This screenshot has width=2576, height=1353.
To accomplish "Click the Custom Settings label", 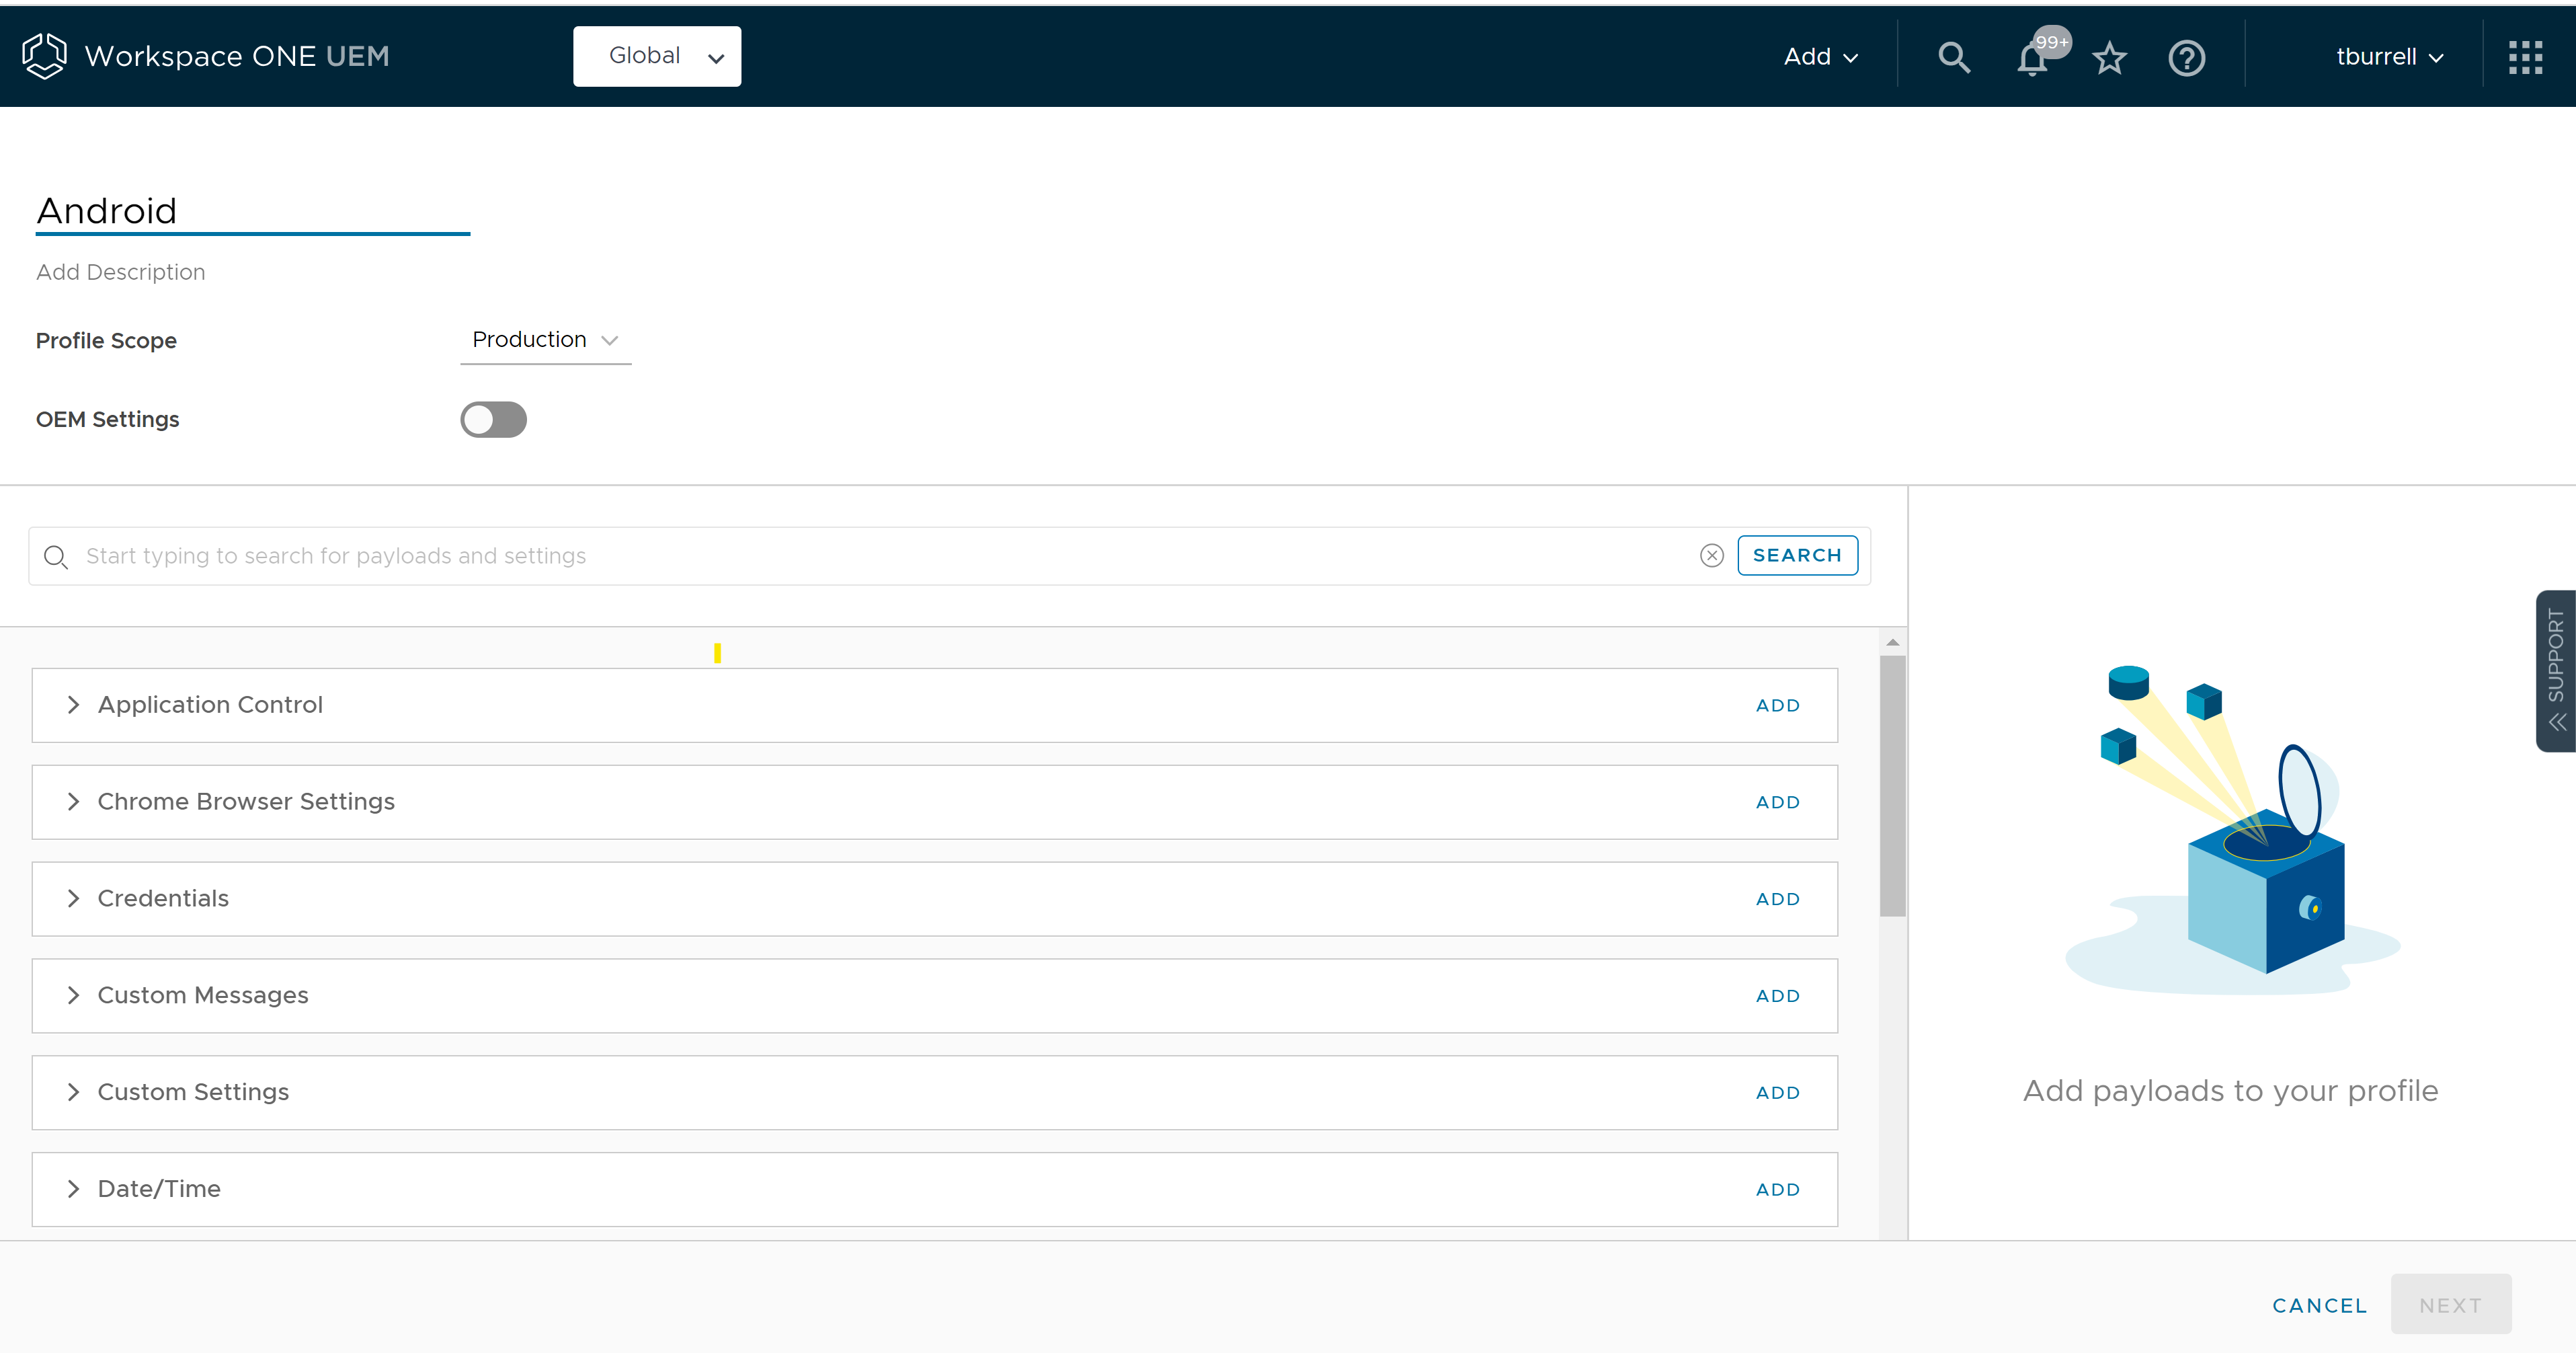I will click(x=193, y=1092).
